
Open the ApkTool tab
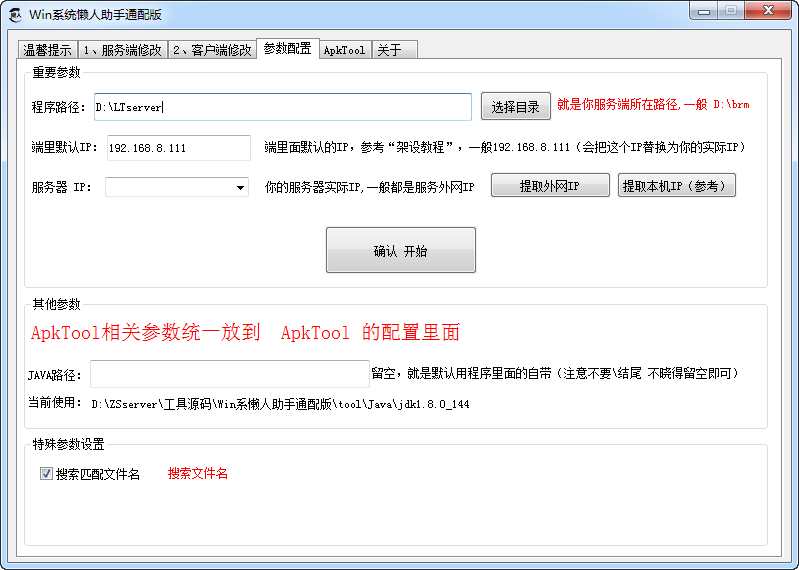tap(345, 50)
